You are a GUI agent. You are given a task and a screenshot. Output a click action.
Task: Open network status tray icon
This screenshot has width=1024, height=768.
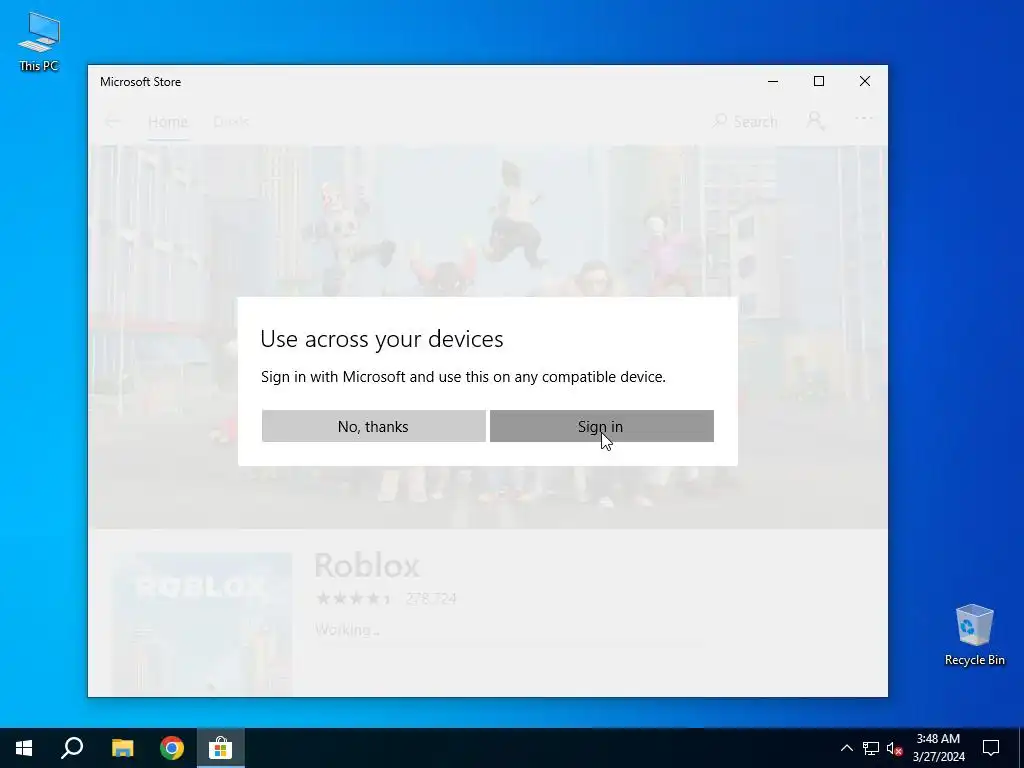click(x=871, y=748)
